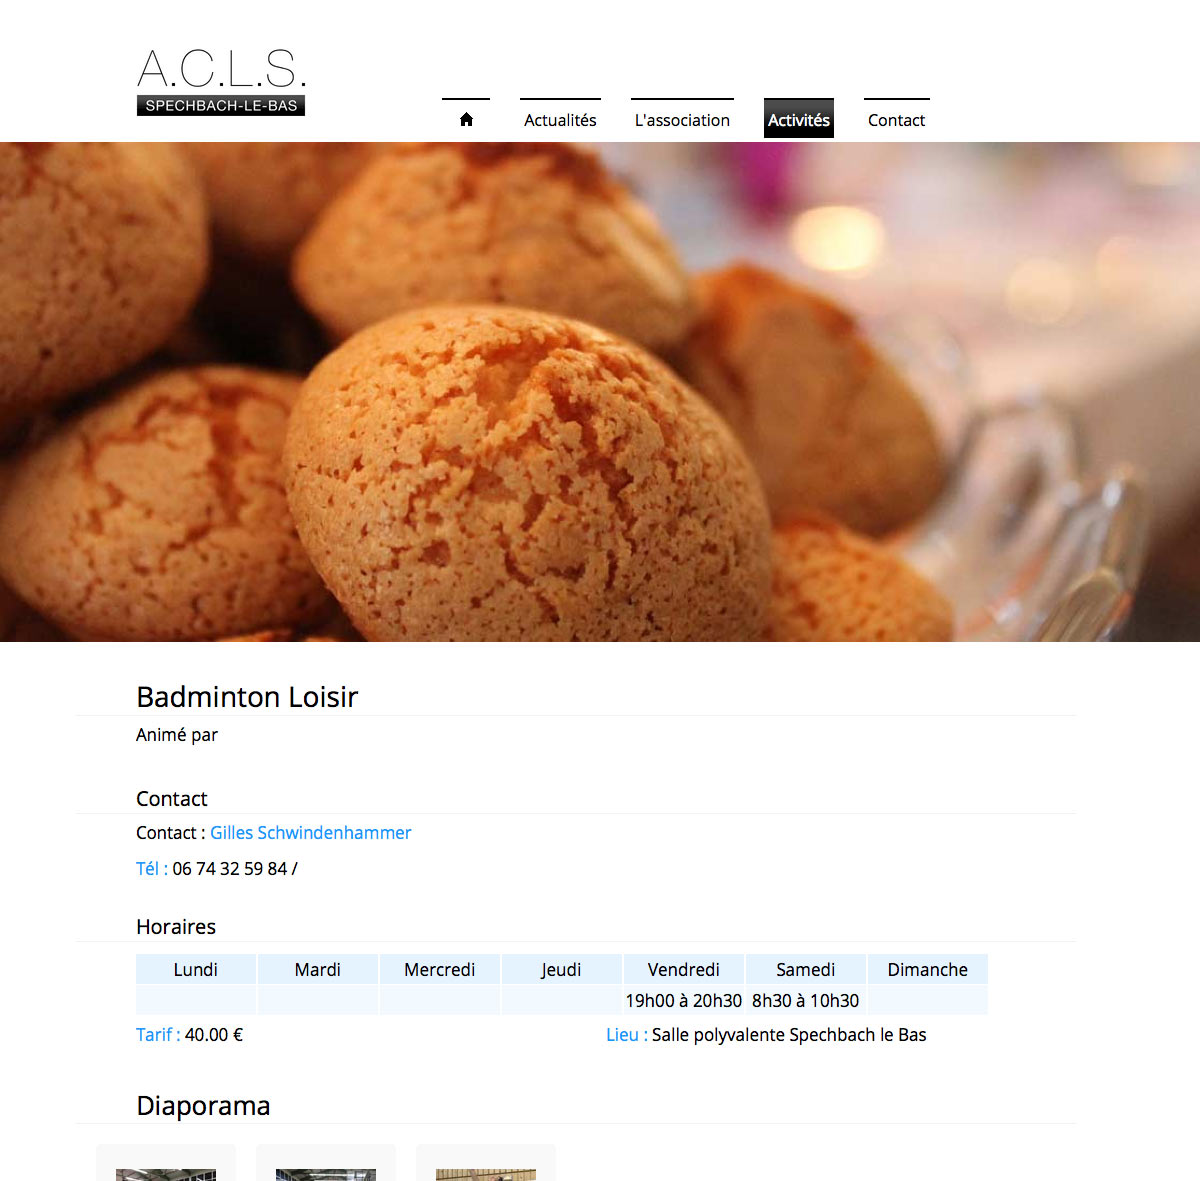The height and width of the screenshot is (1181, 1200).
Task: Select the highlighted Activités tab
Action: click(x=799, y=119)
